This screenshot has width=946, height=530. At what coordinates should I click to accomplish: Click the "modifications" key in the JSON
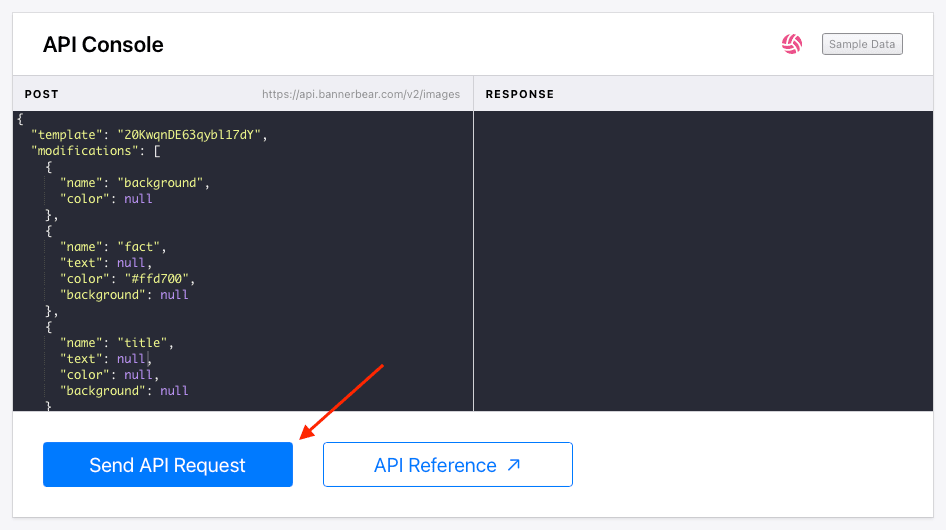coord(84,150)
